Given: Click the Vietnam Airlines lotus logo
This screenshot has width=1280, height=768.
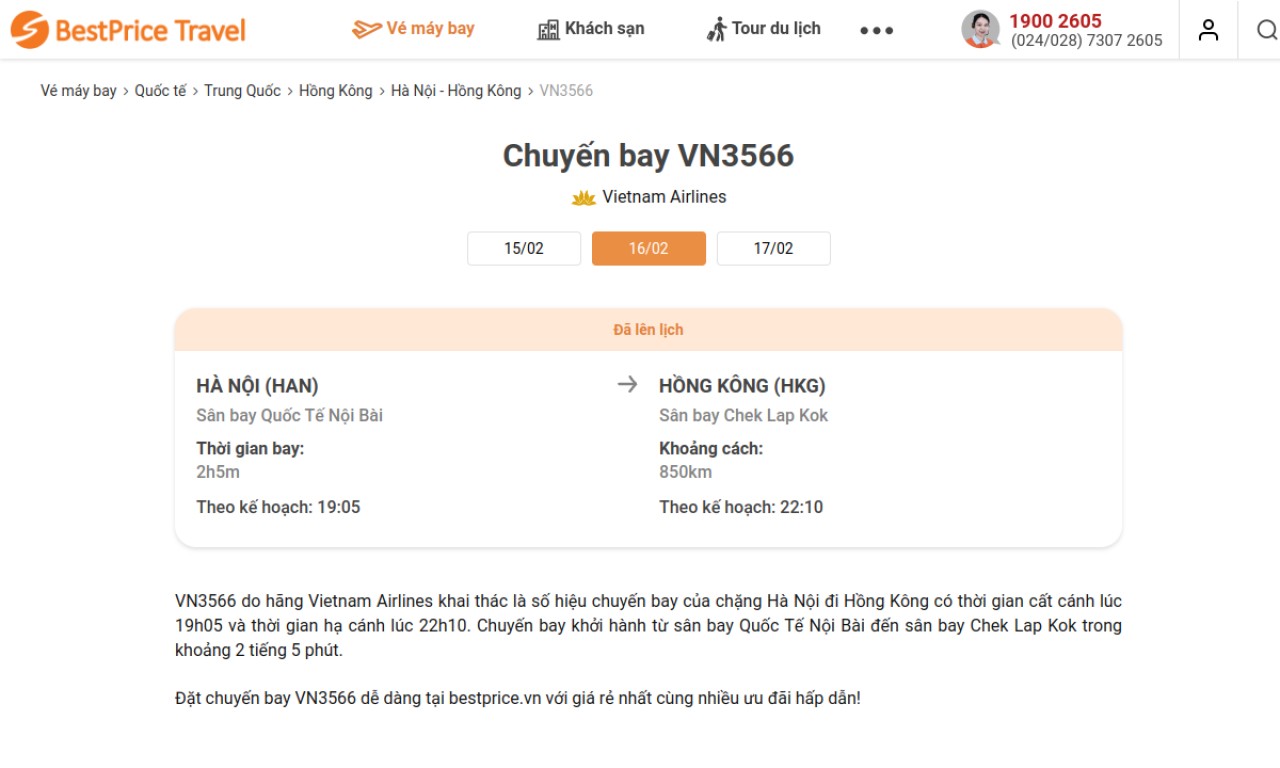Looking at the screenshot, I should (x=584, y=198).
